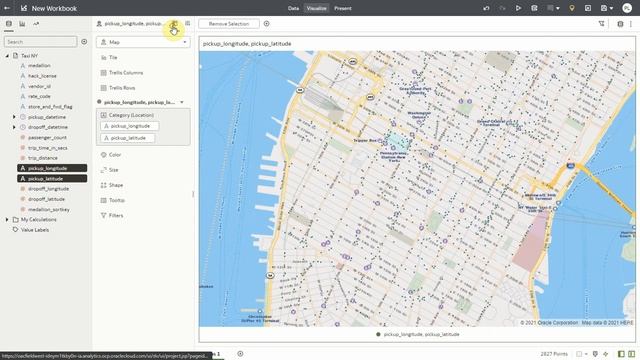Open the canvas layout dropdown in header
The height and width of the screenshot is (360, 640).
click(x=553, y=8)
